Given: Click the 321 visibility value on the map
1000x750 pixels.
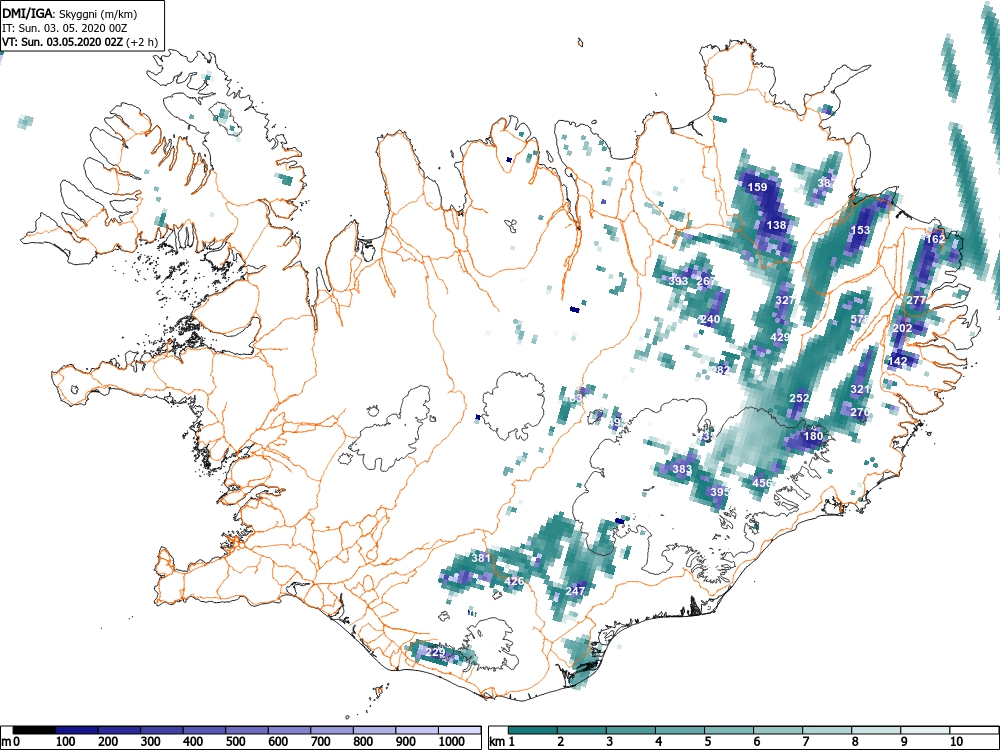Looking at the screenshot, I should click(860, 389).
